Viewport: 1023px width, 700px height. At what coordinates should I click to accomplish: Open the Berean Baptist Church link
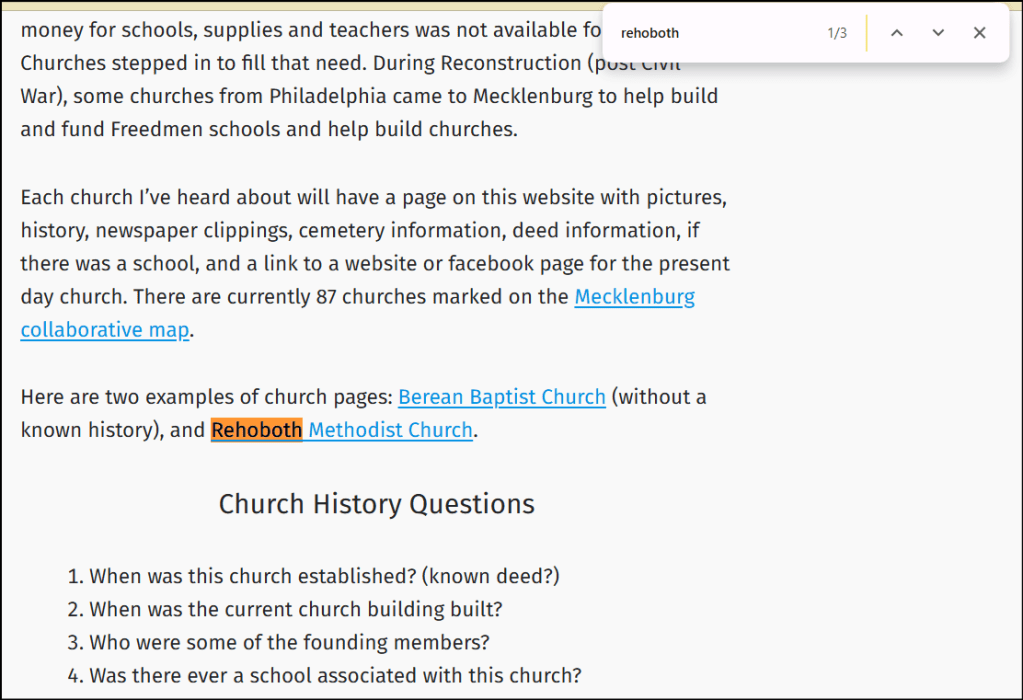pos(501,397)
